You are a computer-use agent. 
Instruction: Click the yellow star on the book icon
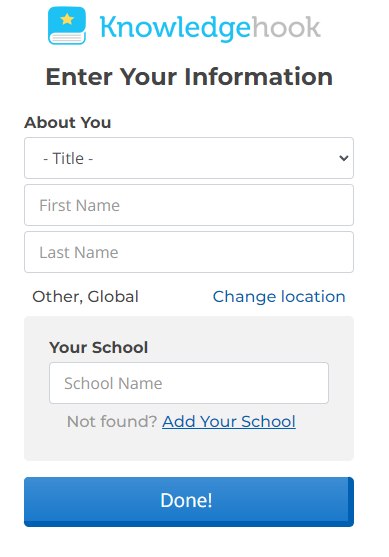point(67,19)
